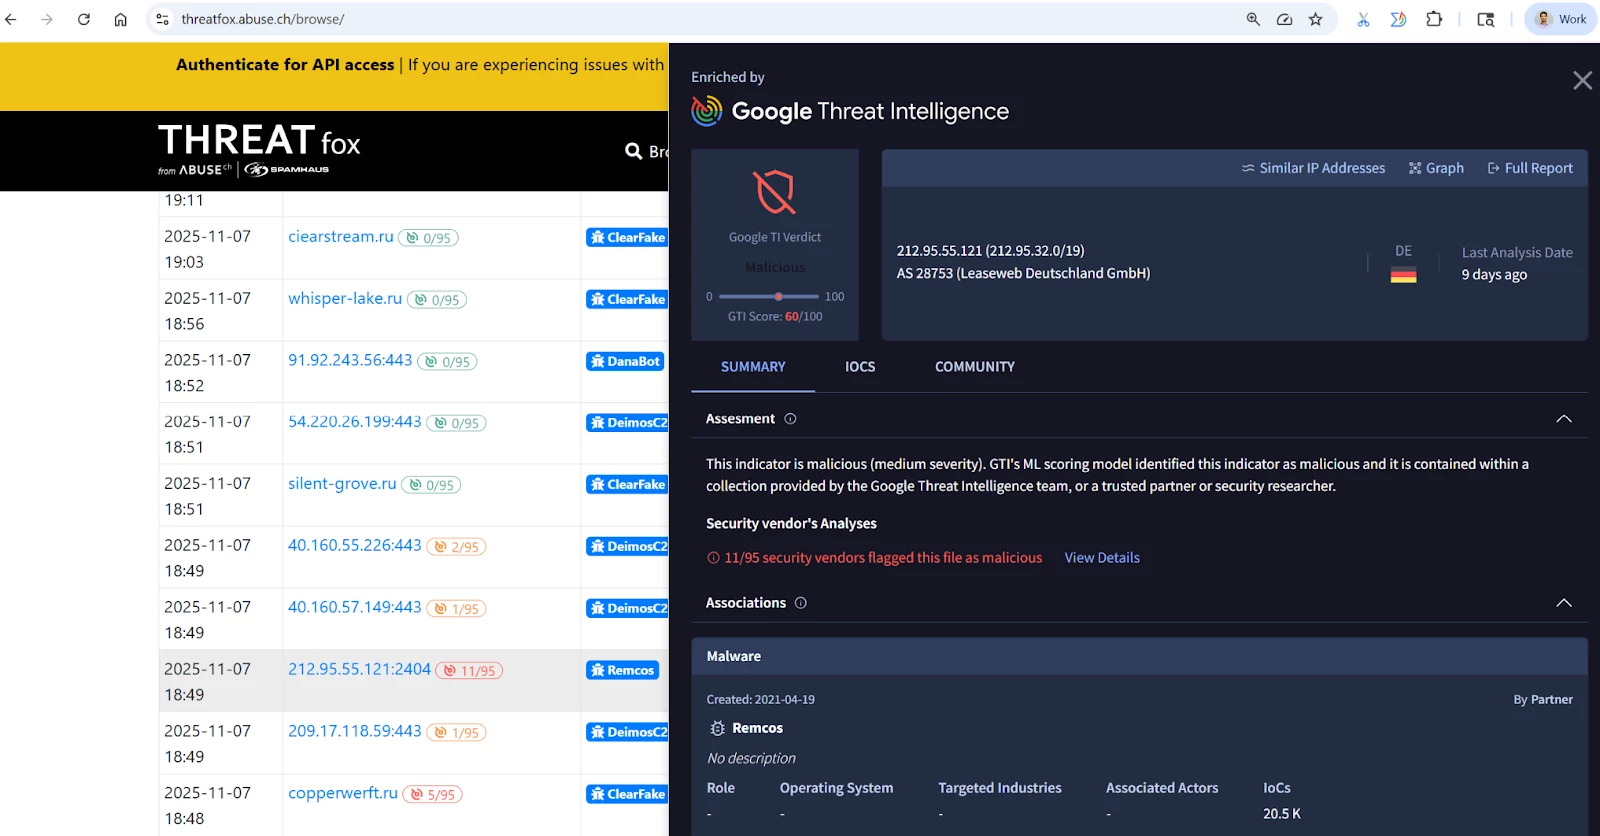Click the DE German flag icon
The image size is (1600, 836).
[x=1404, y=276]
